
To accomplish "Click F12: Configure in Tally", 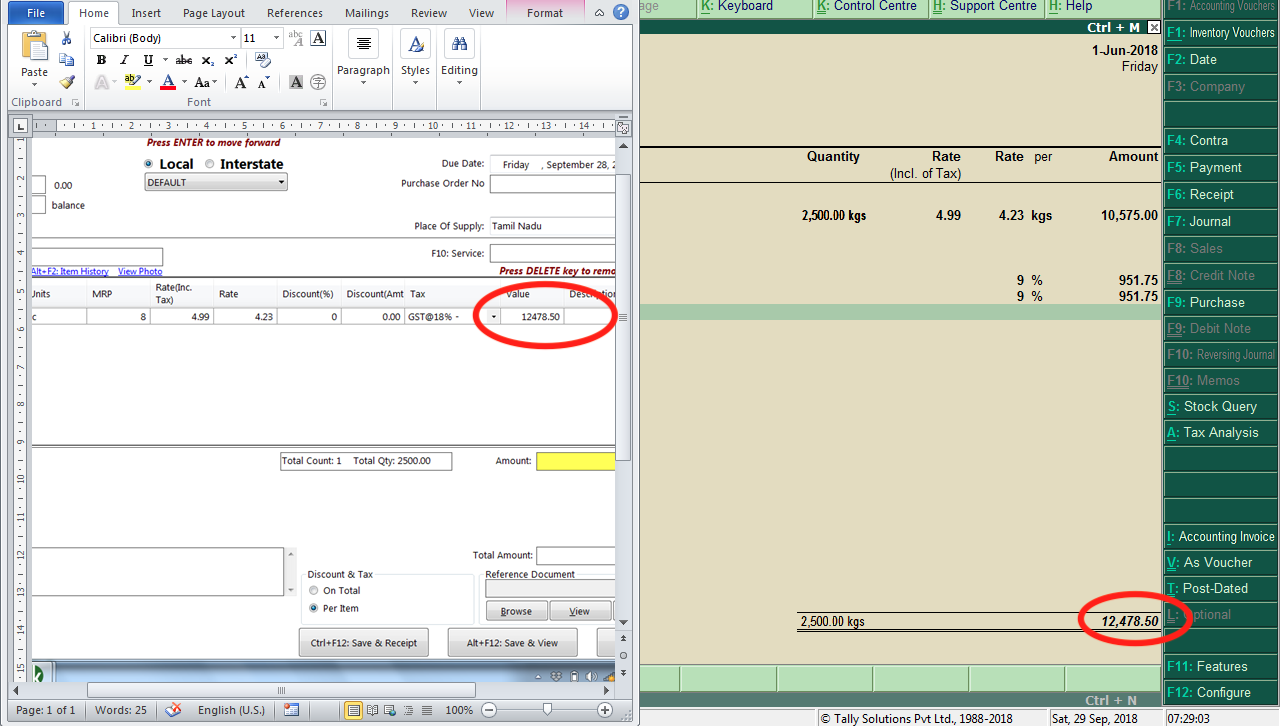I will tap(1221, 692).
